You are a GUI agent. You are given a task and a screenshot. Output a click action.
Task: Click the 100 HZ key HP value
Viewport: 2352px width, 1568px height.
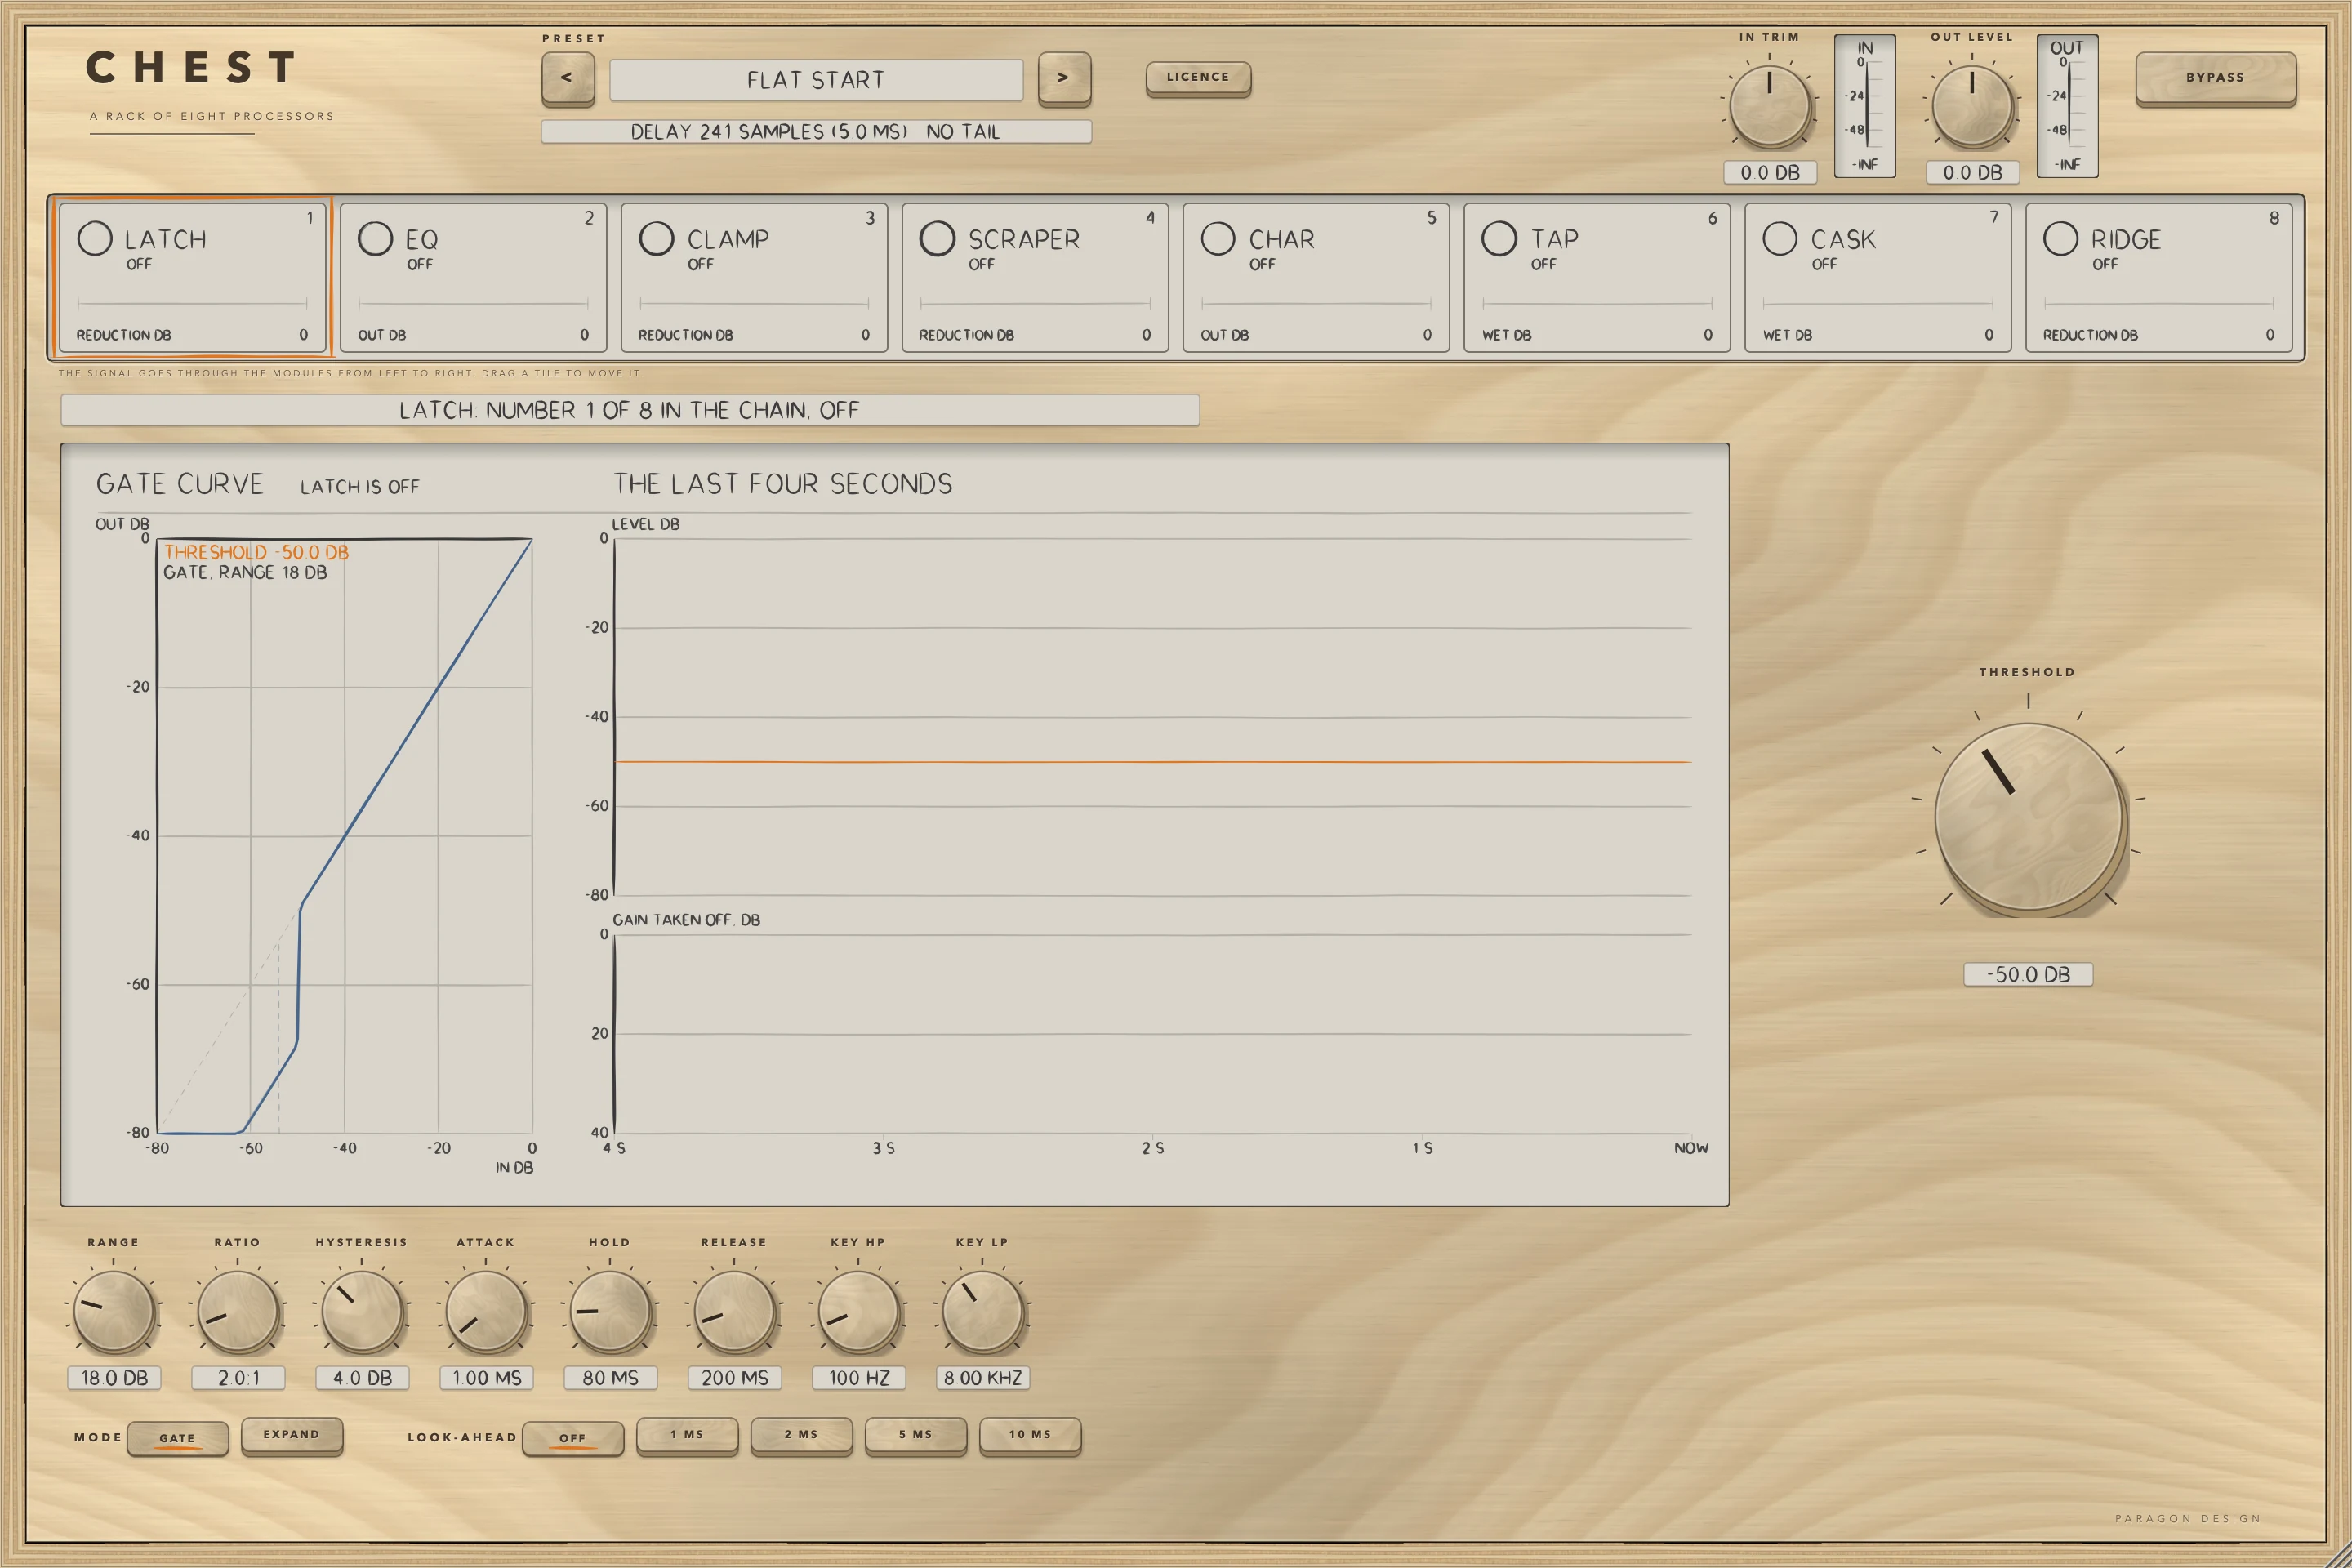tap(858, 1378)
